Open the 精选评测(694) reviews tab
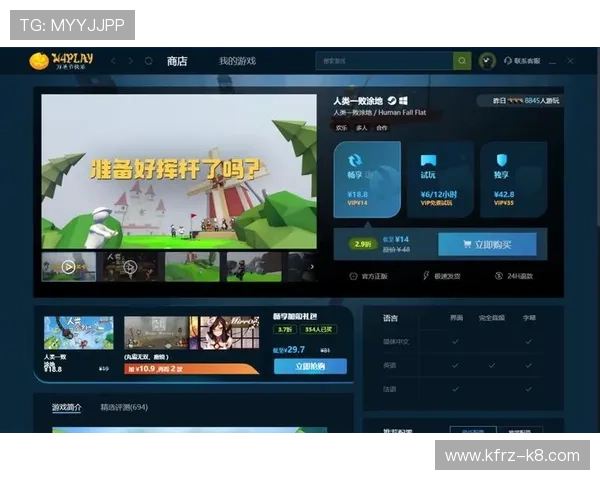The height and width of the screenshot is (480, 600). 124,407
